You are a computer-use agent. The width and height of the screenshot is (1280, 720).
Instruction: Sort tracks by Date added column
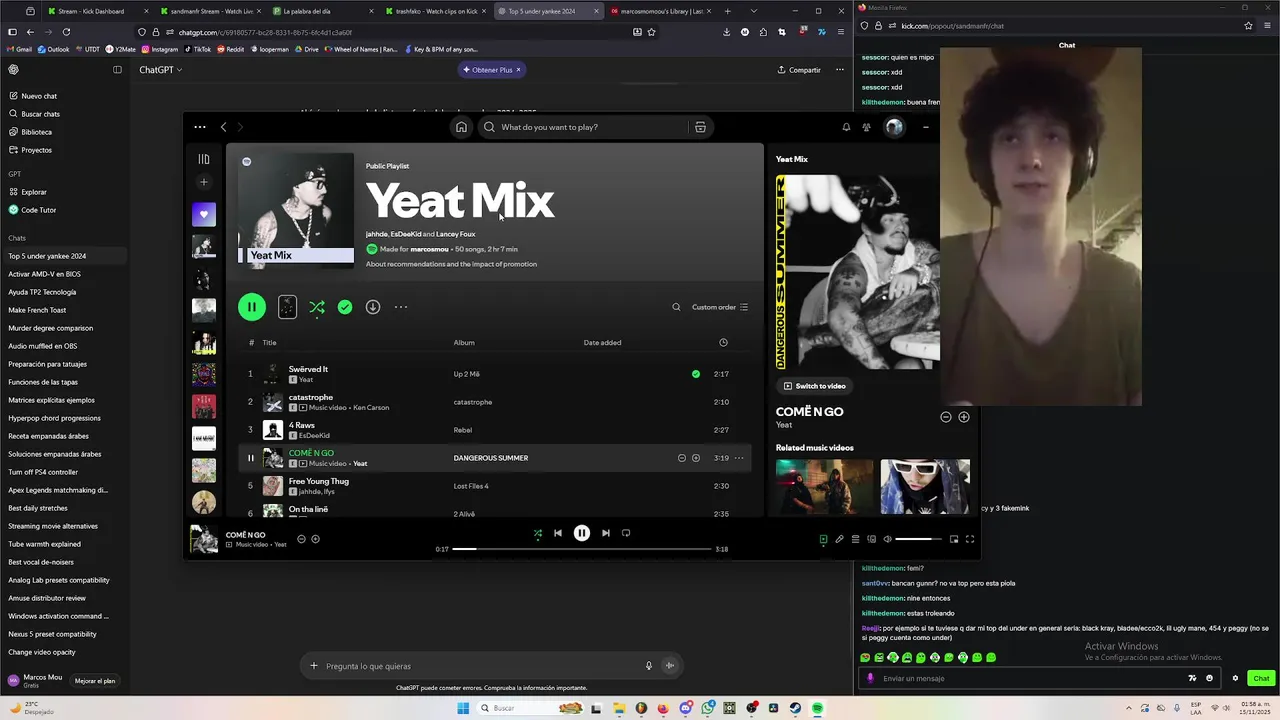tap(602, 343)
